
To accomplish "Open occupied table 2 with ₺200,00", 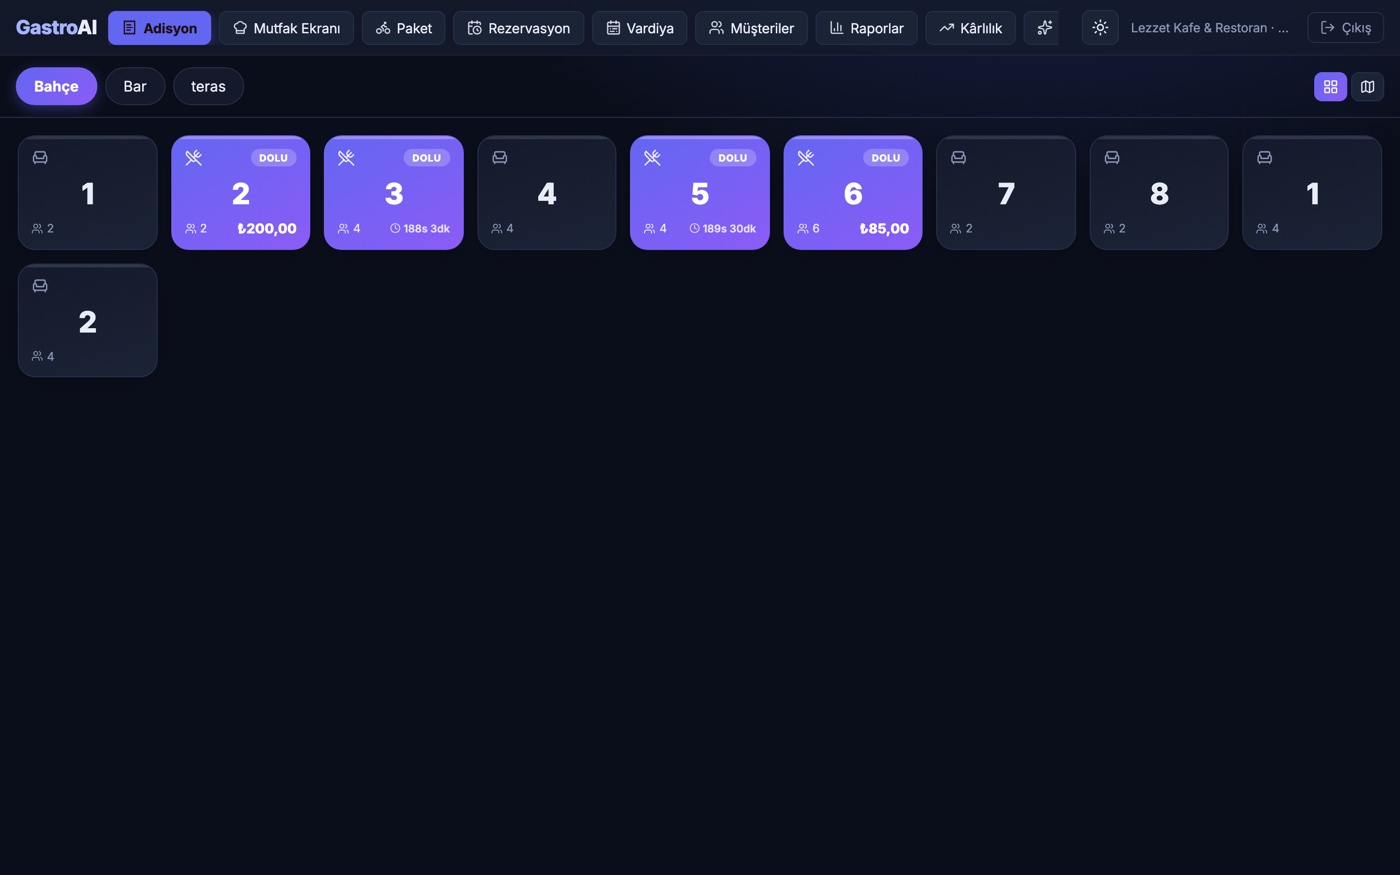I will [241, 193].
